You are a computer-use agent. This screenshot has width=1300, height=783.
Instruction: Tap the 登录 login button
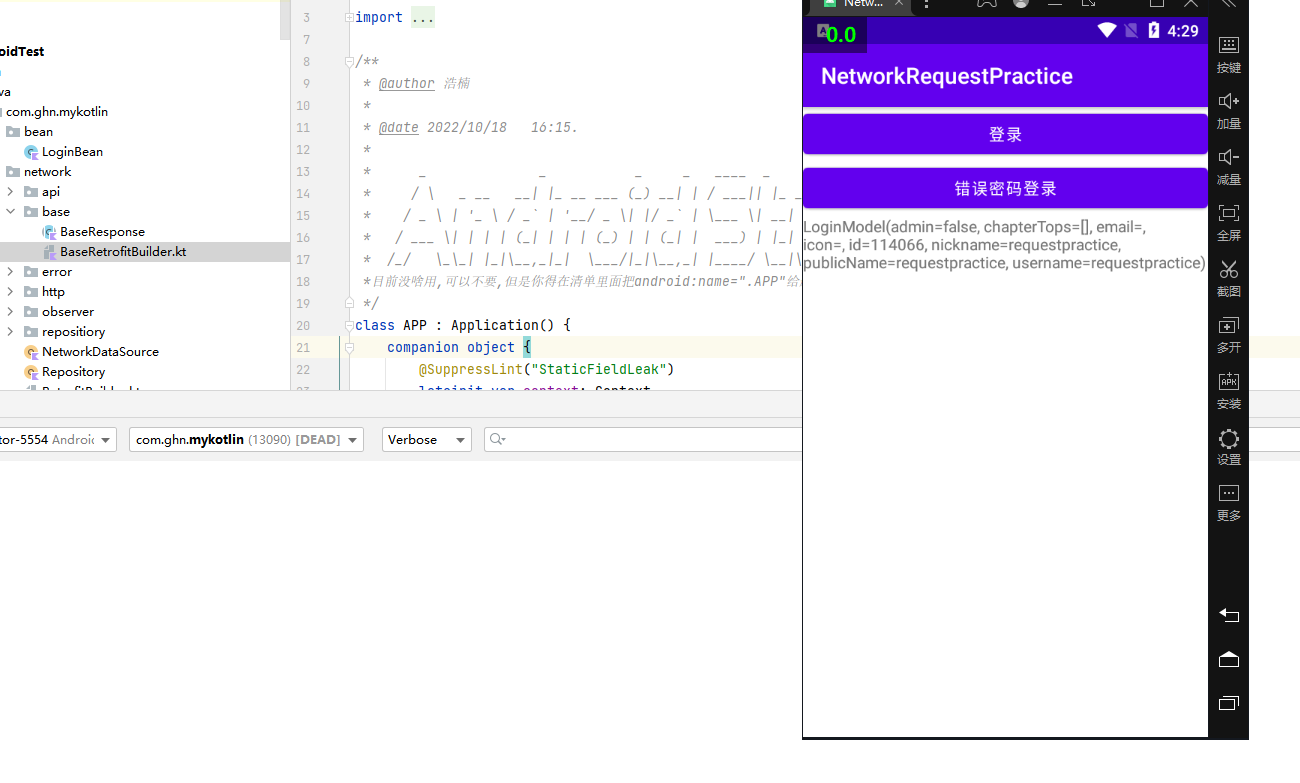coord(1005,134)
